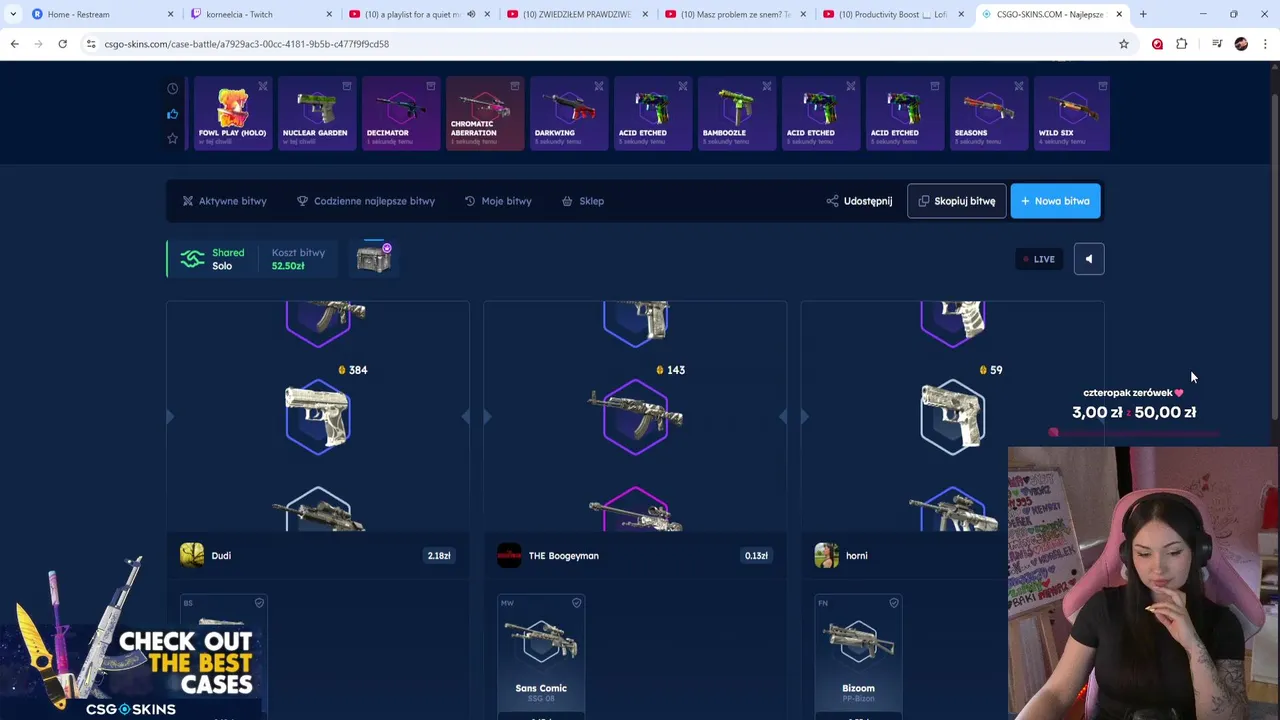The image size is (1280, 720).
Task: Open the Wild Six drop card
Action: [x=1072, y=114]
